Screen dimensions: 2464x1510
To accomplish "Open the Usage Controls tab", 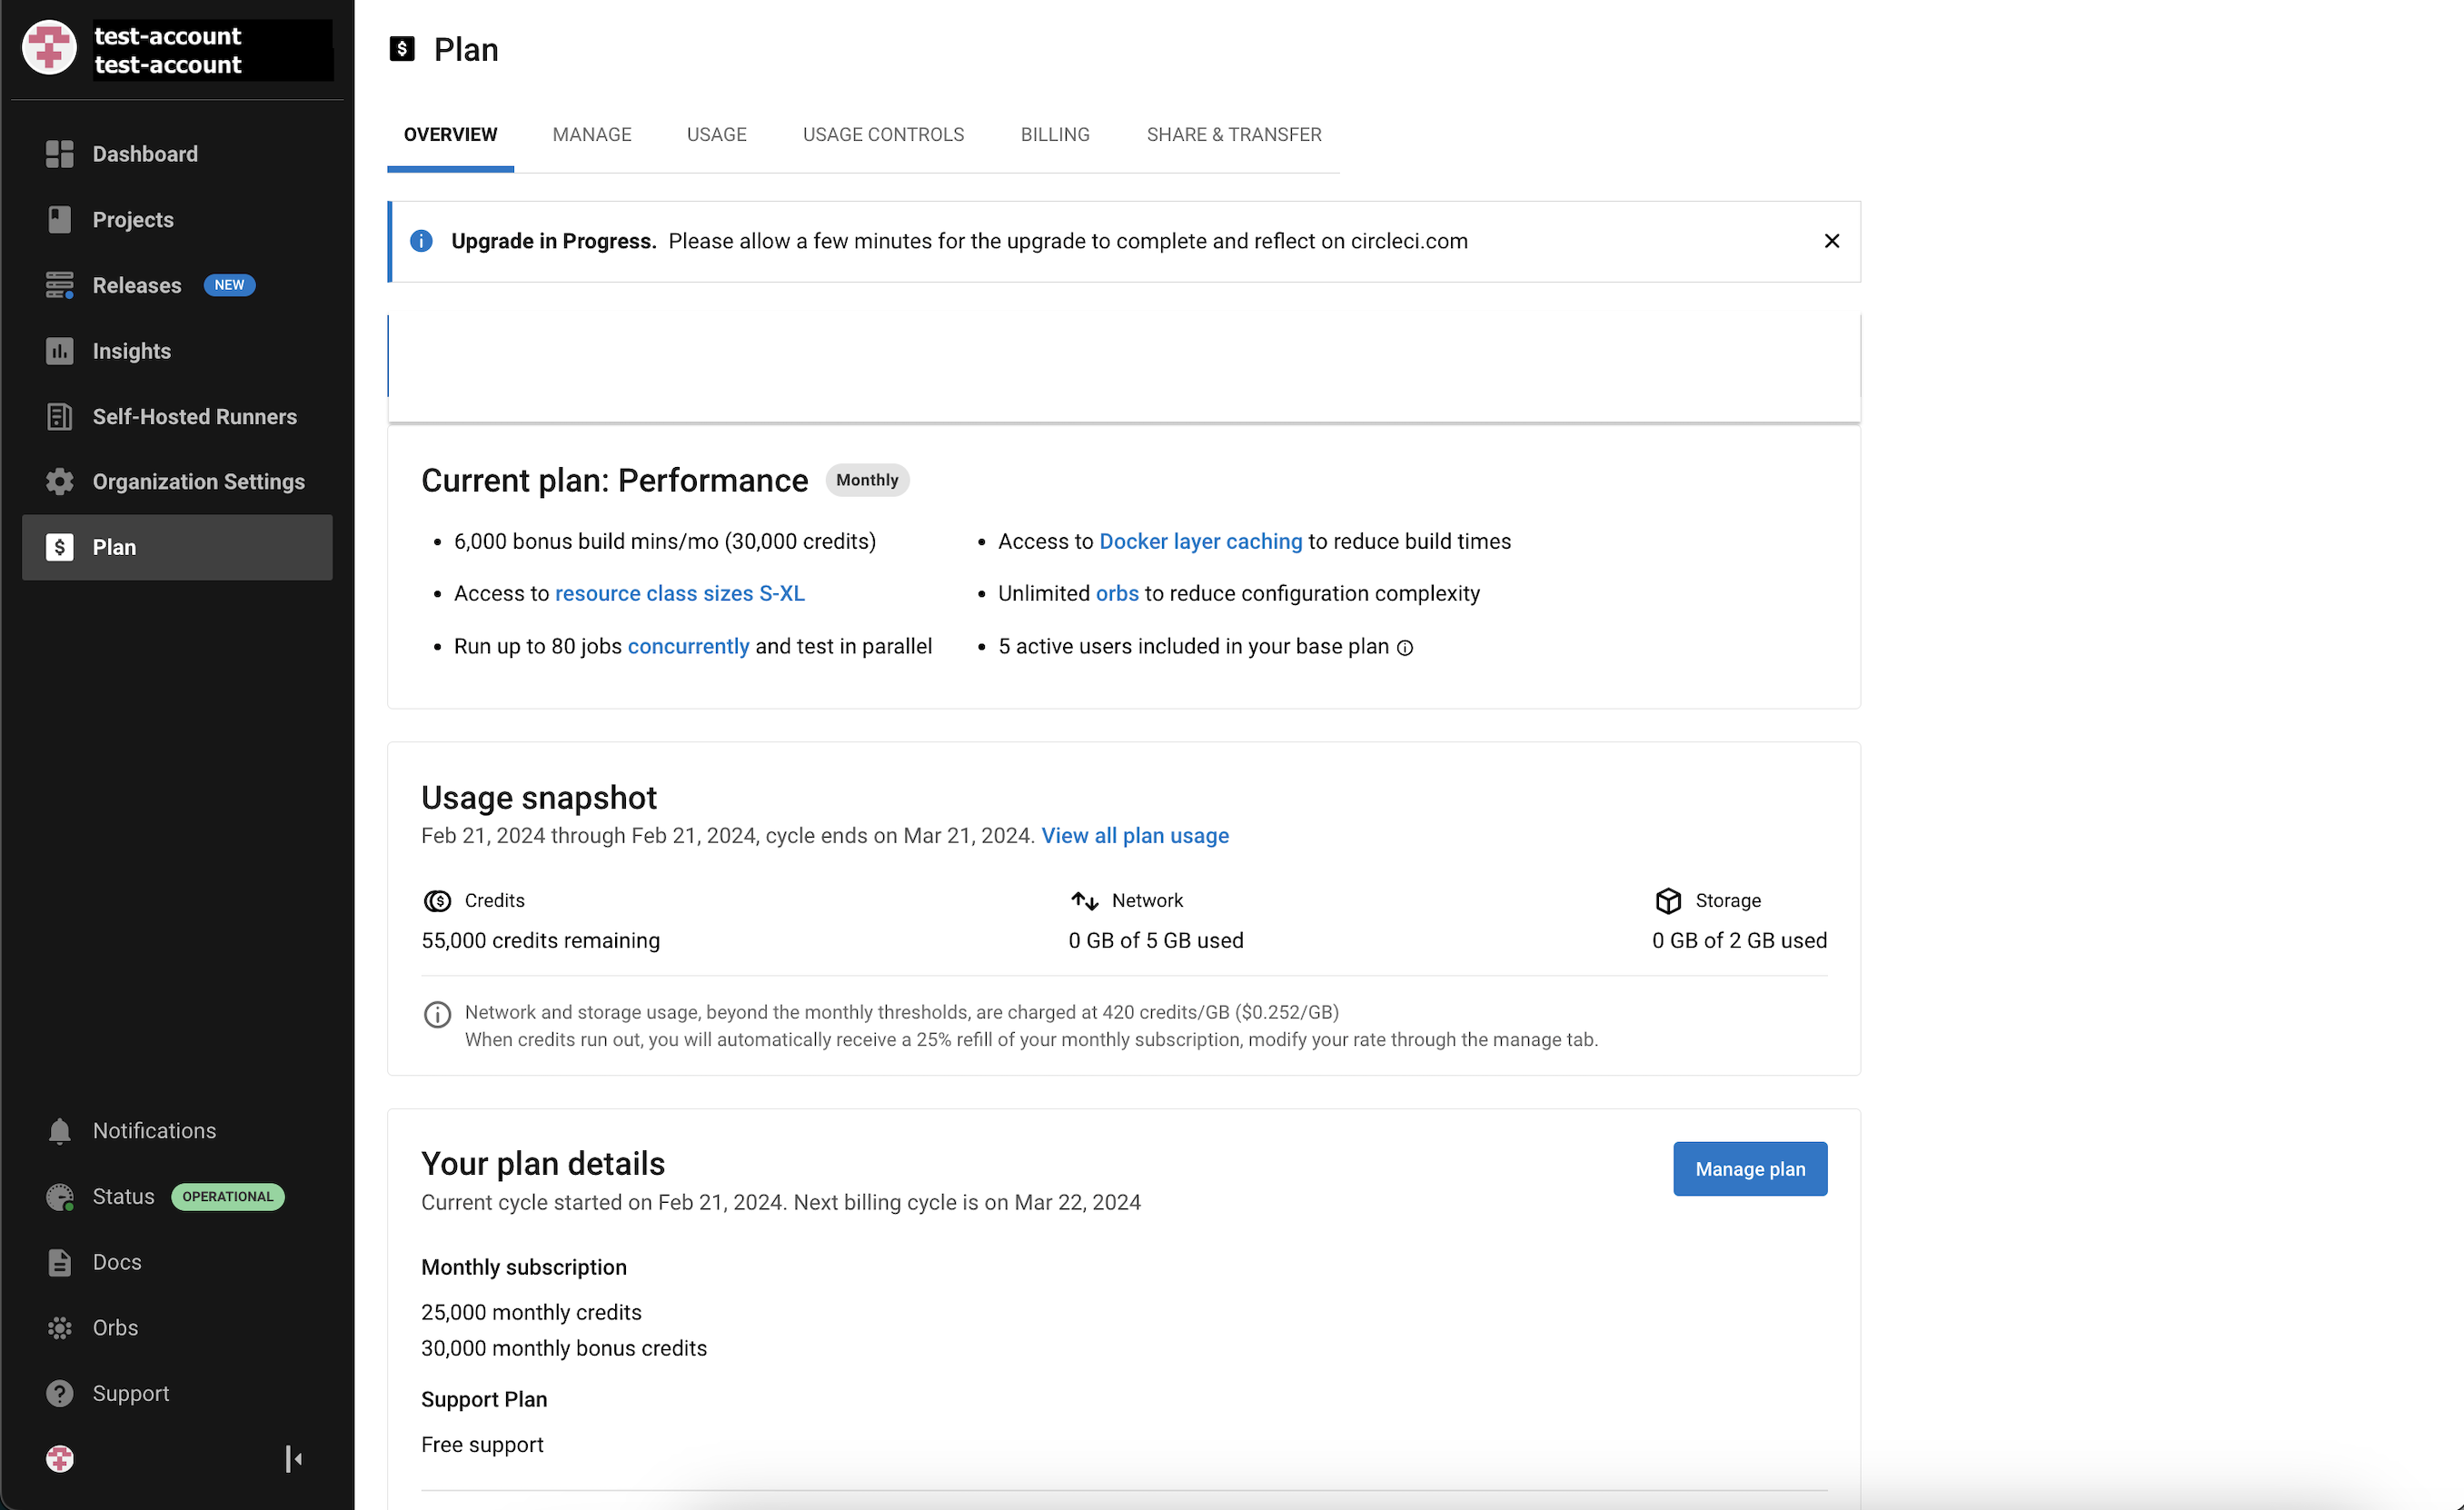I will click(883, 135).
